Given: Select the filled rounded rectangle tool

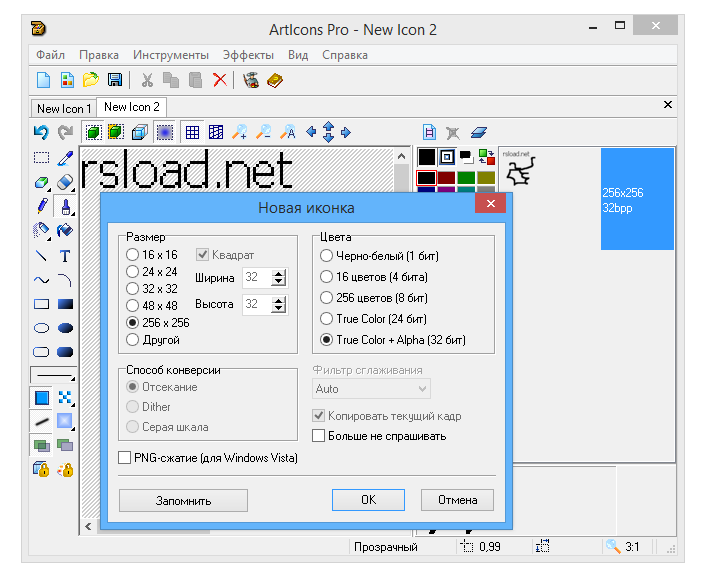Looking at the screenshot, I should pos(65,352).
